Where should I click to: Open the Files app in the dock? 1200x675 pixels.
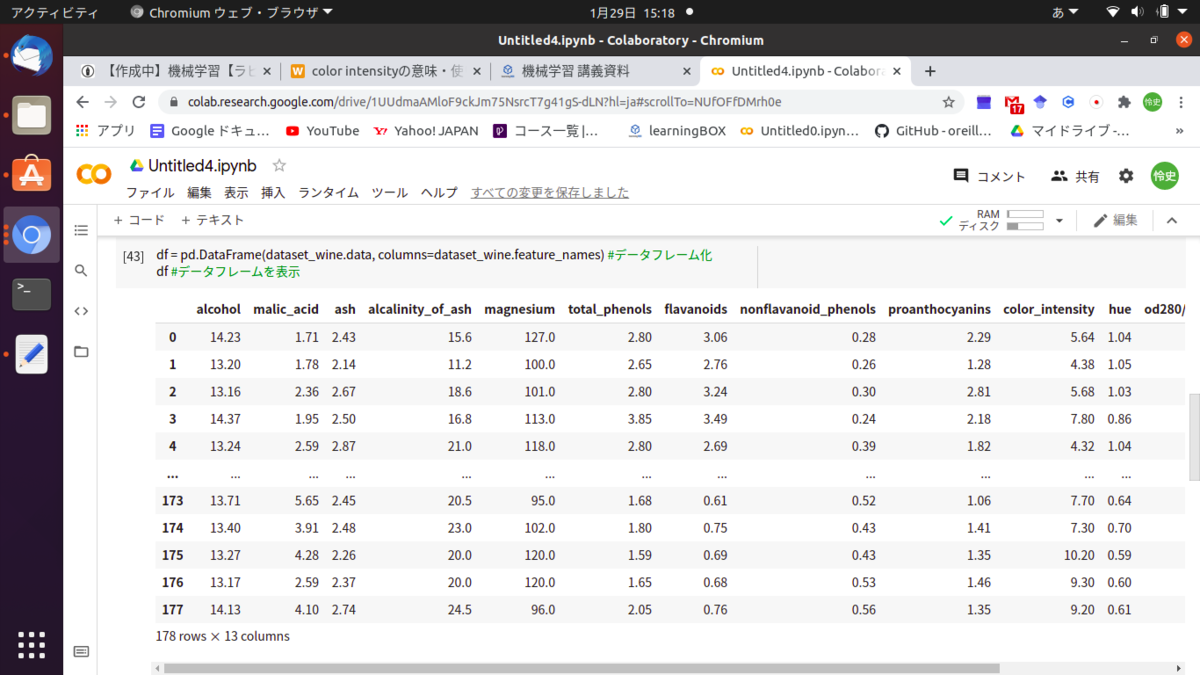pyautogui.click(x=32, y=116)
